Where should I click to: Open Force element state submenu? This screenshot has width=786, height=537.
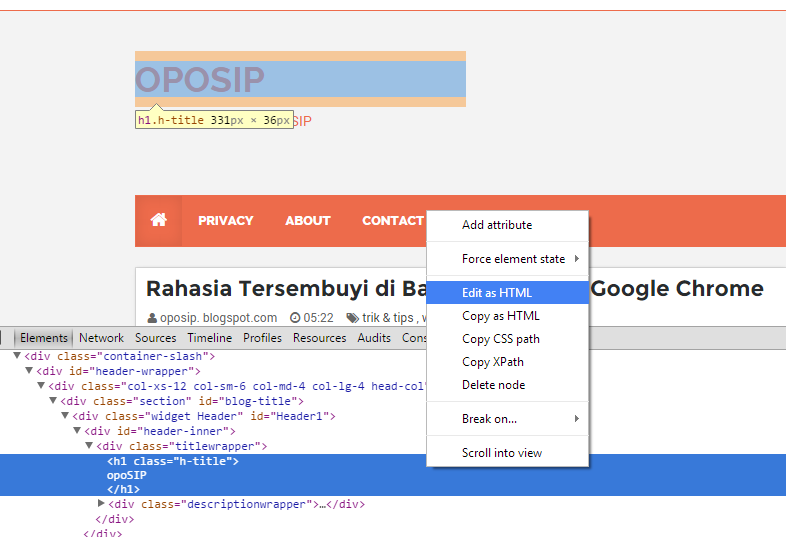(507, 259)
